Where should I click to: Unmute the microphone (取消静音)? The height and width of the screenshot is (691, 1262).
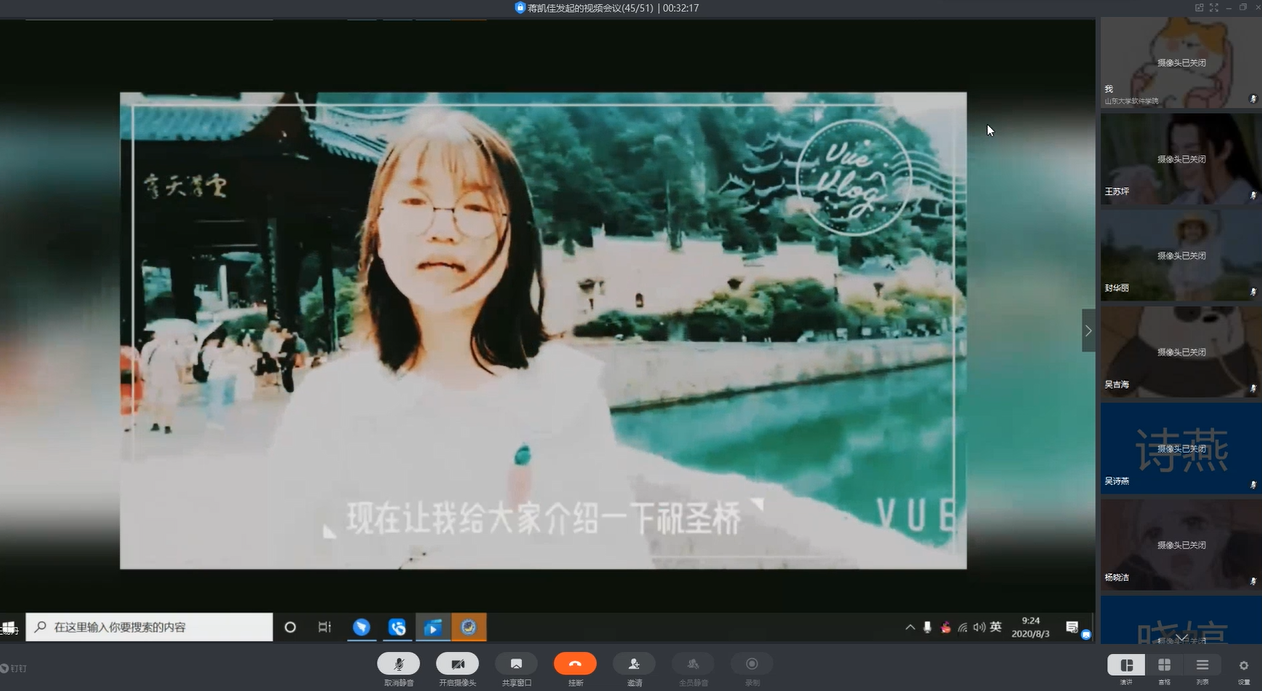(x=398, y=664)
